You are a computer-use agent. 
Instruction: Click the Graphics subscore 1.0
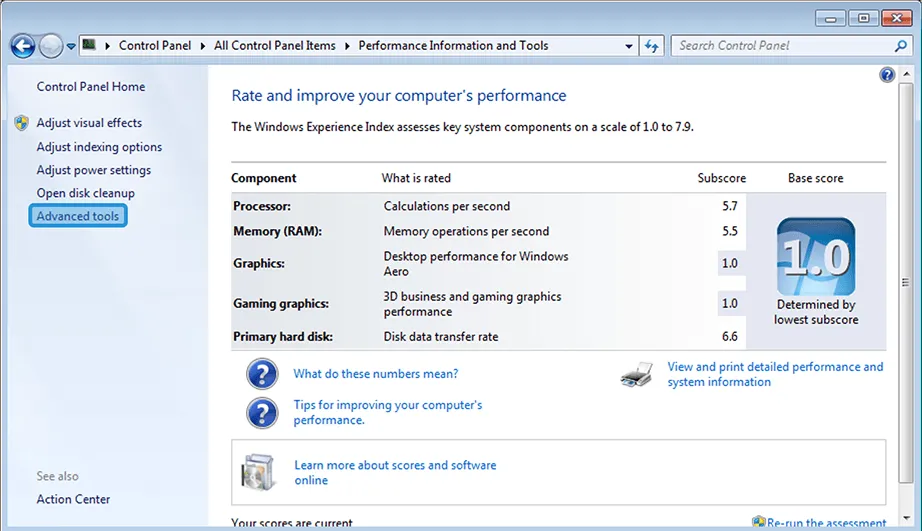click(730, 263)
